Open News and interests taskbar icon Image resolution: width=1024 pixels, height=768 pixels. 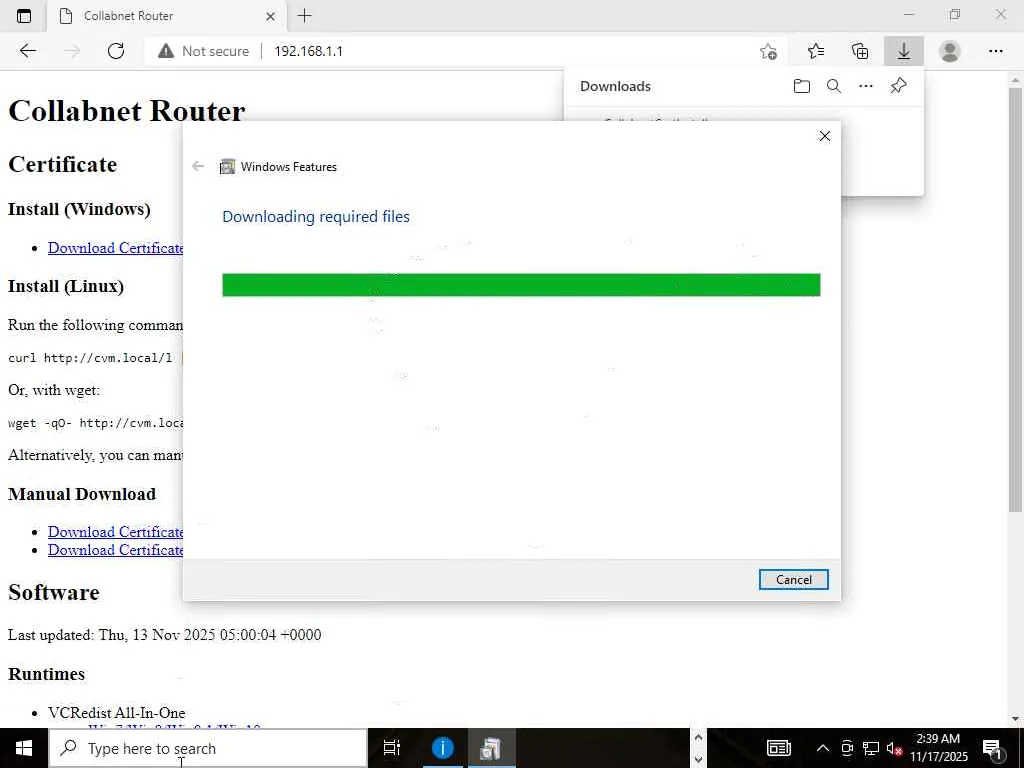click(779, 748)
